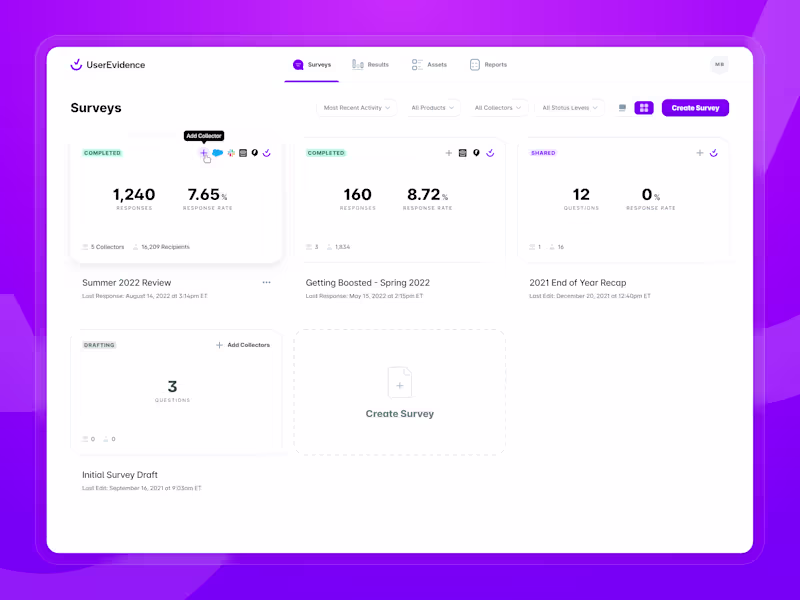Viewport: 800px width, 600px height.
Task: Click the UserEvidence logo
Action: (108, 65)
